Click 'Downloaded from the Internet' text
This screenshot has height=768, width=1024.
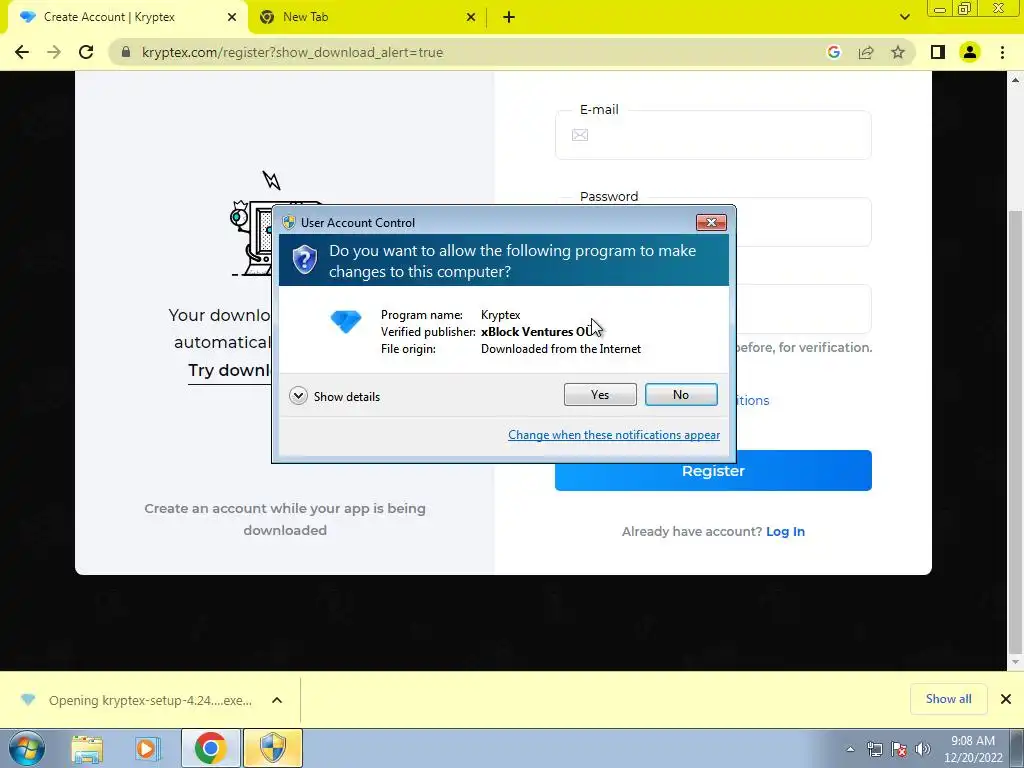click(561, 349)
